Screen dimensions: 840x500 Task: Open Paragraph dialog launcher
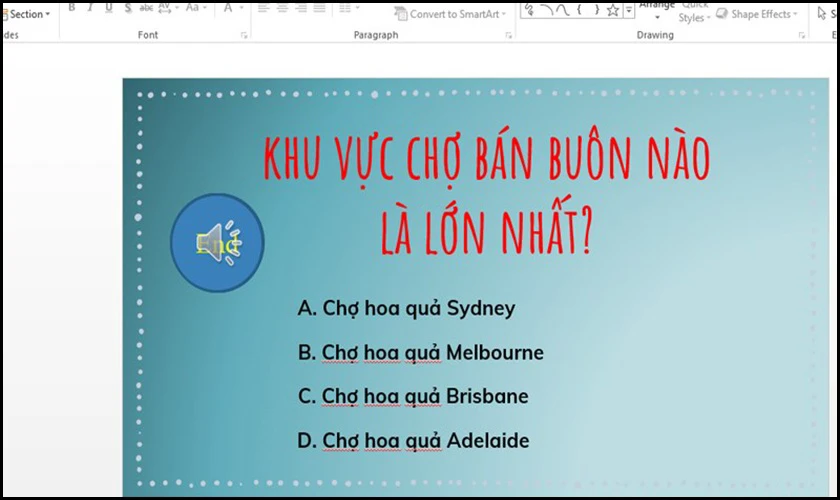(508, 35)
